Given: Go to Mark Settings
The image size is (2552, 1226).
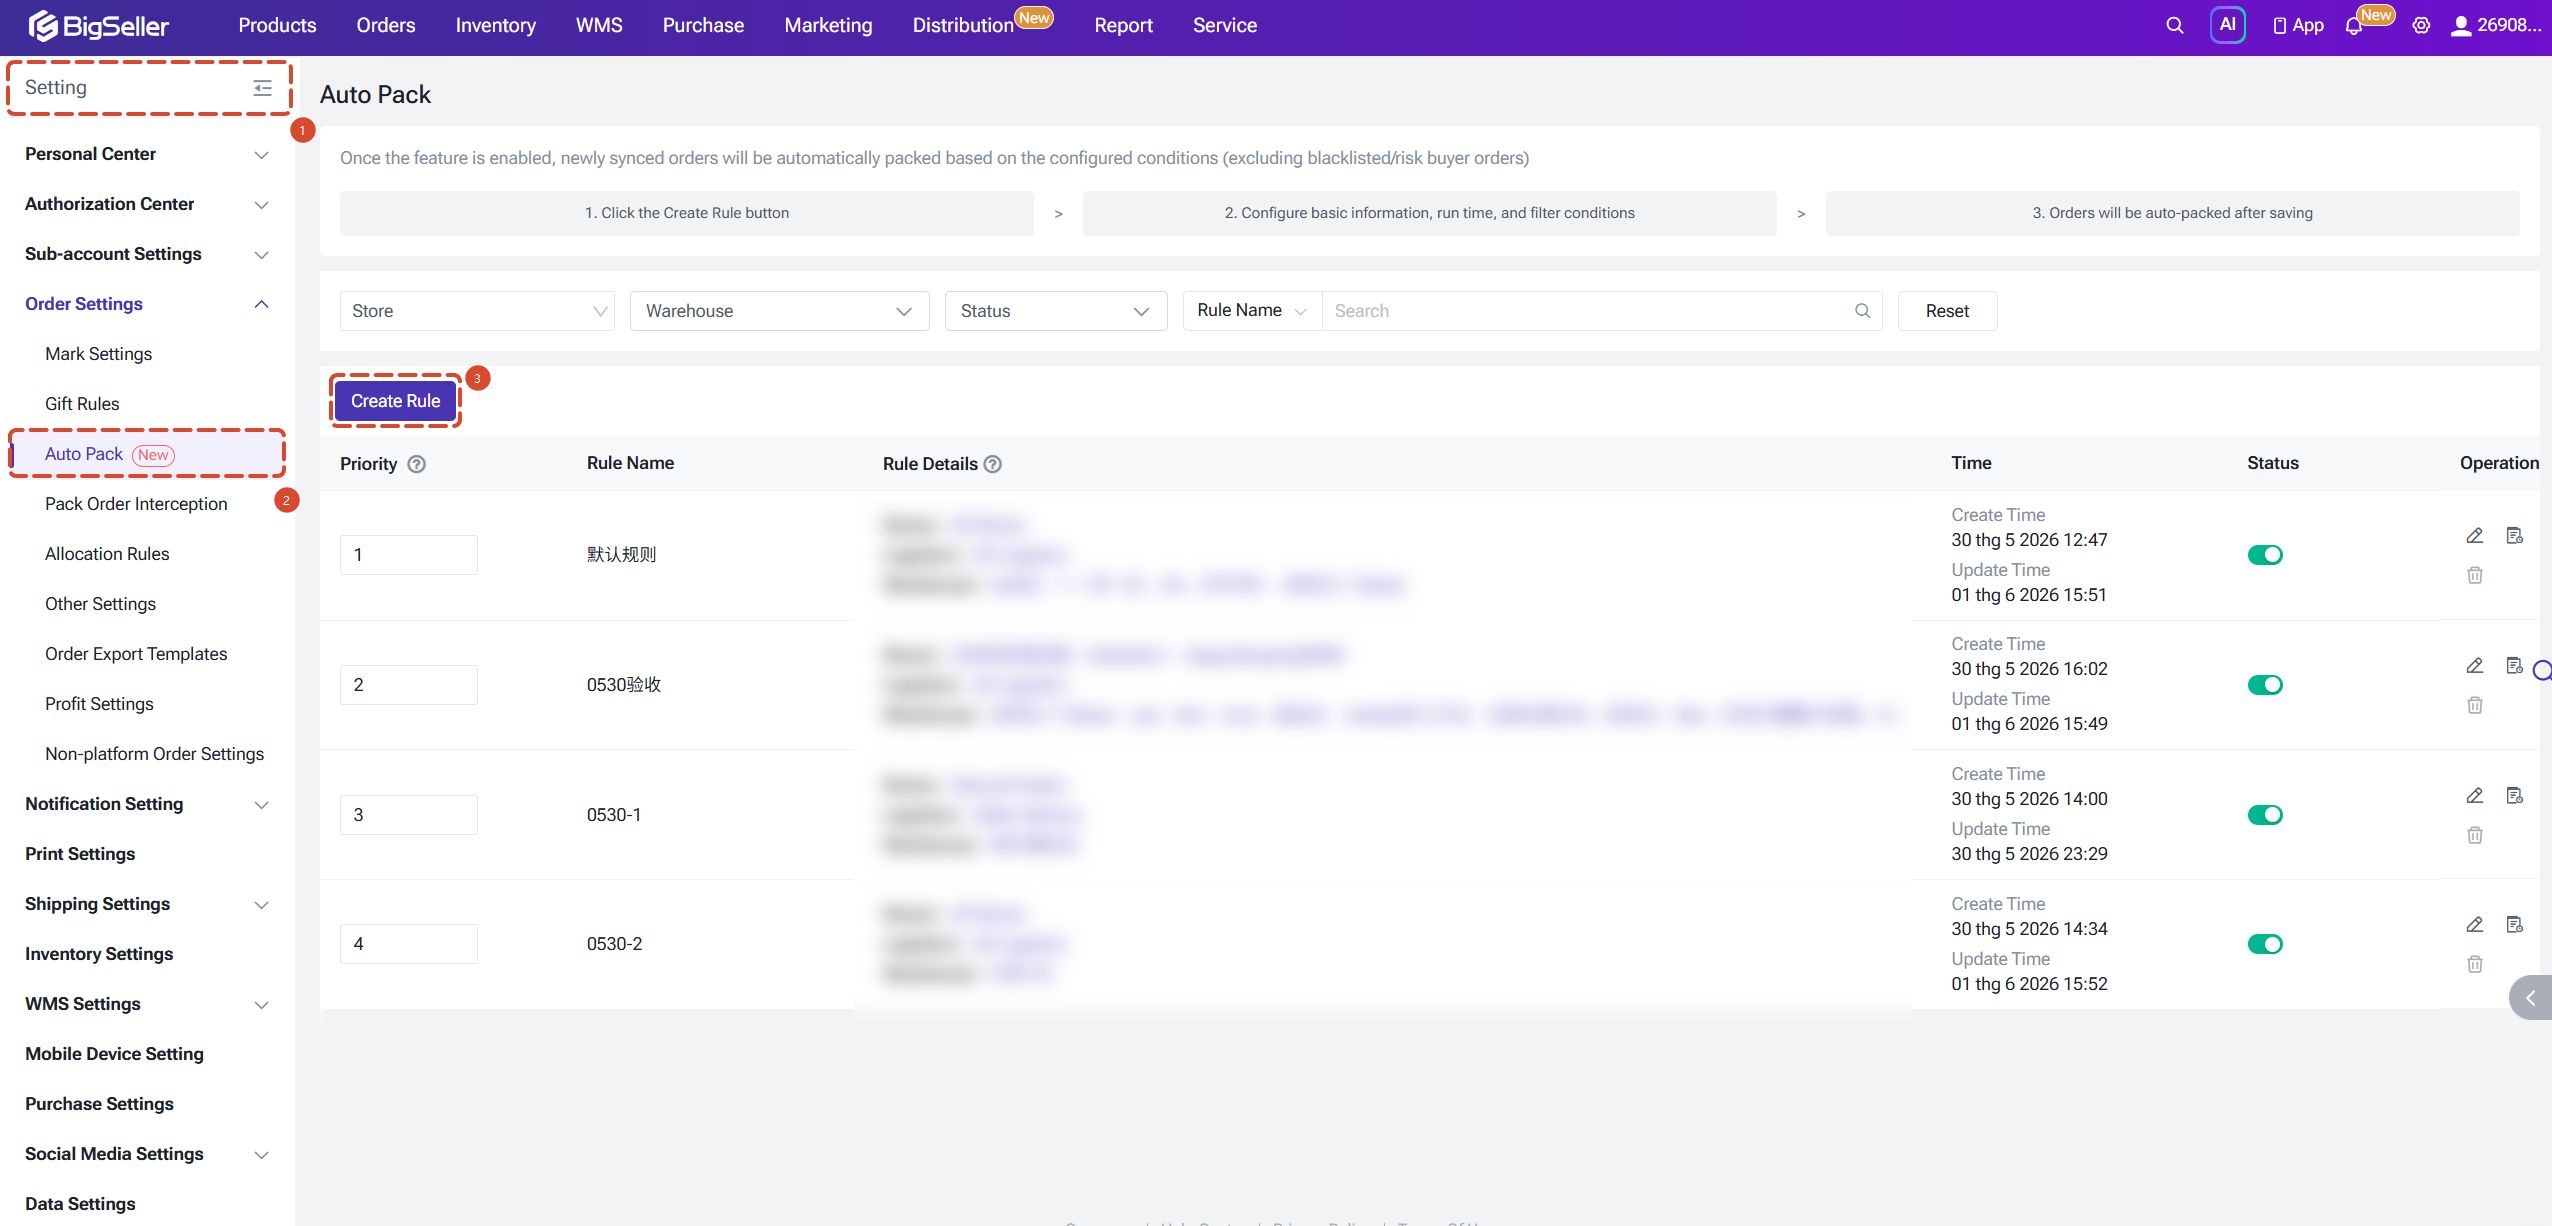Looking at the screenshot, I should click(98, 354).
